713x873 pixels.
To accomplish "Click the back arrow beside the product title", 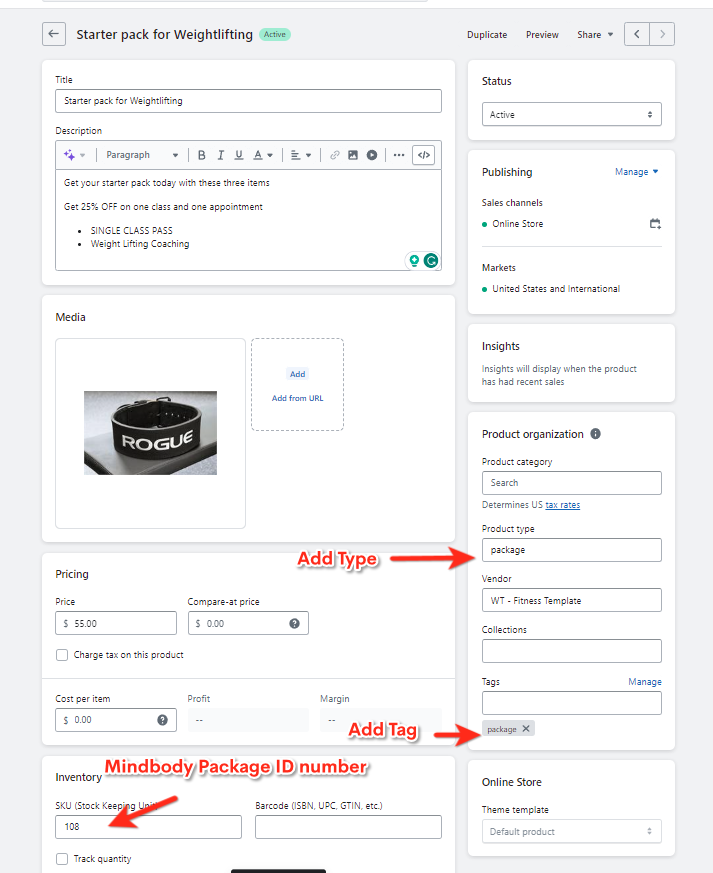I will point(54,34).
